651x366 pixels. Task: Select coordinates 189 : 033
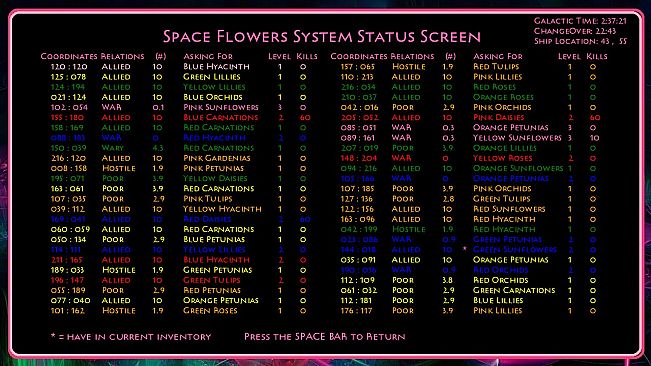(x=67, y=270)
